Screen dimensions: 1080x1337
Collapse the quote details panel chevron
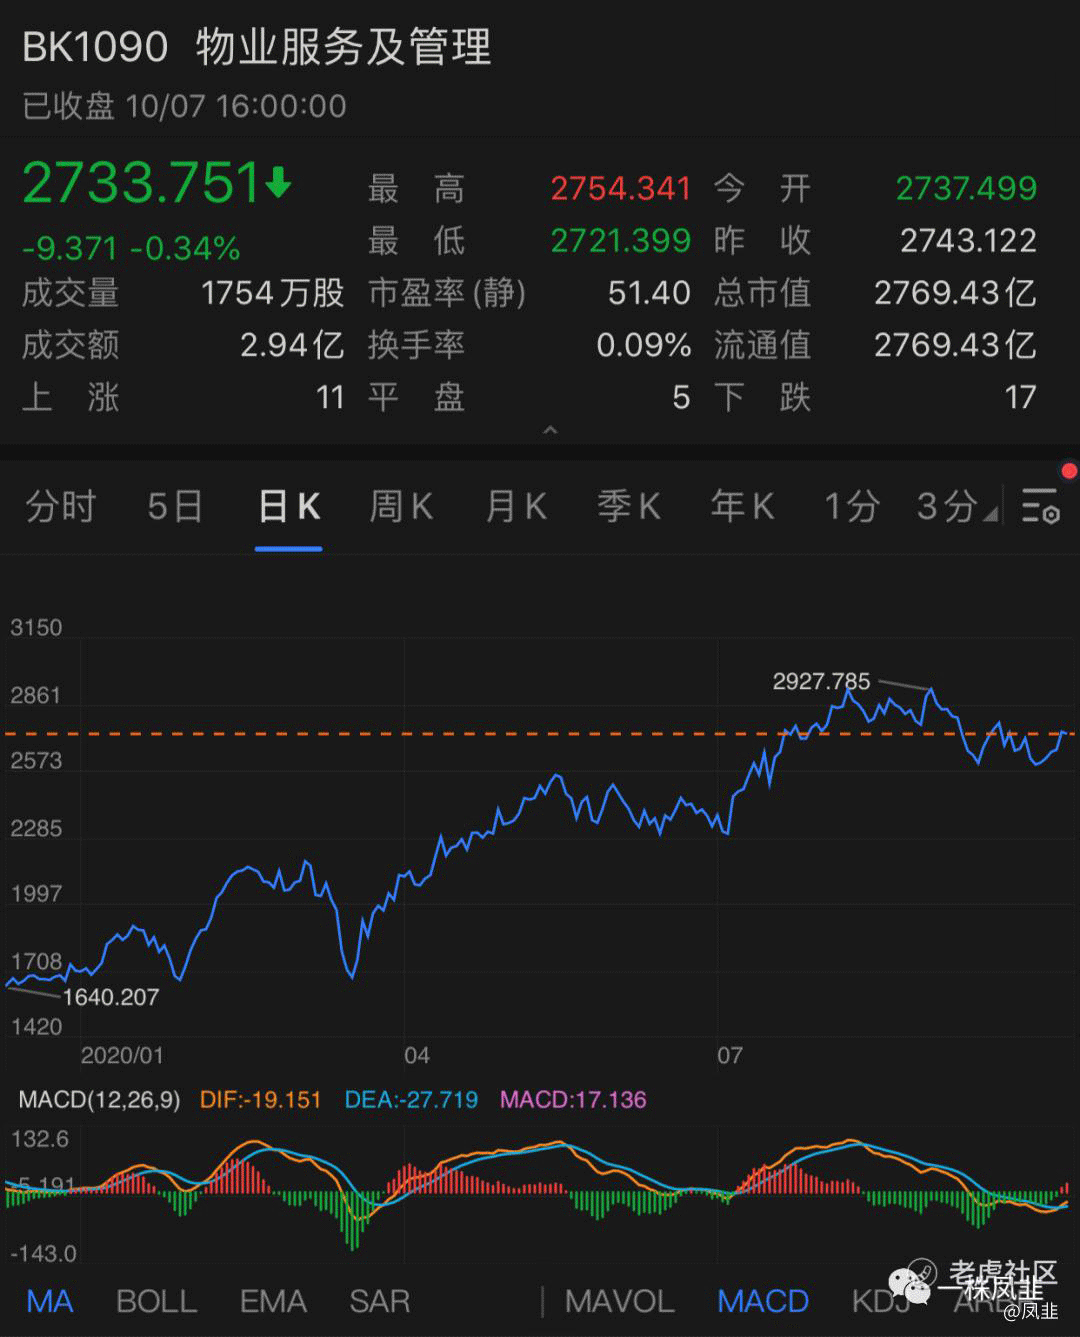[549, 430]
